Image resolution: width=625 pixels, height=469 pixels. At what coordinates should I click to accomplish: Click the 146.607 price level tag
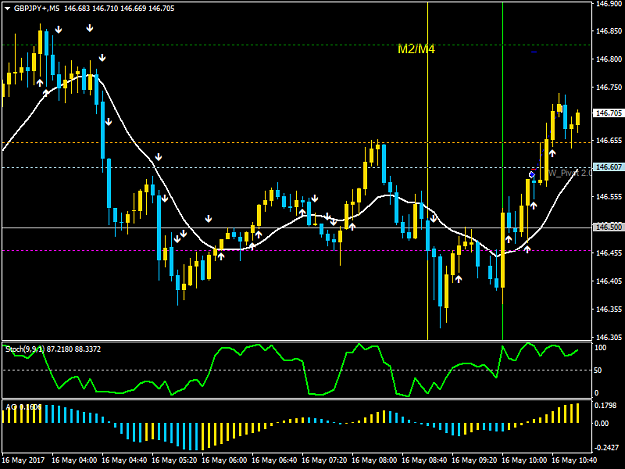(609, 167)
